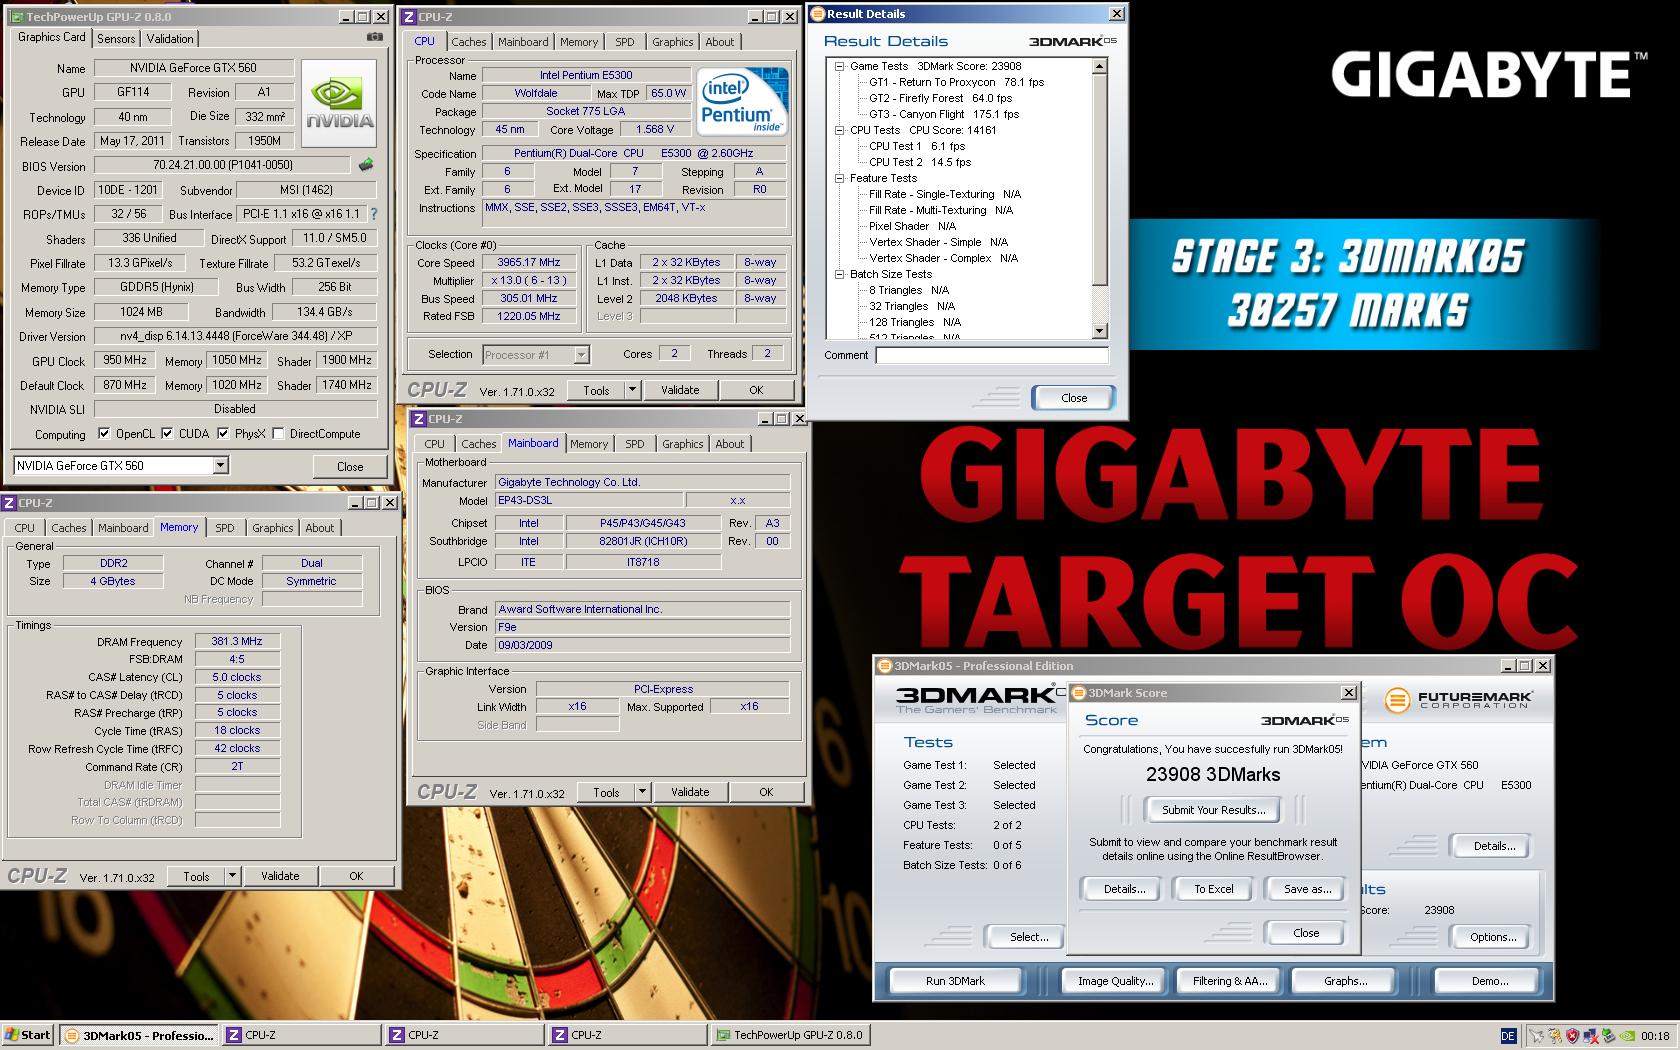
Task: Switch to Sensors tab in GPU-Z
Action: coord(116,39)
